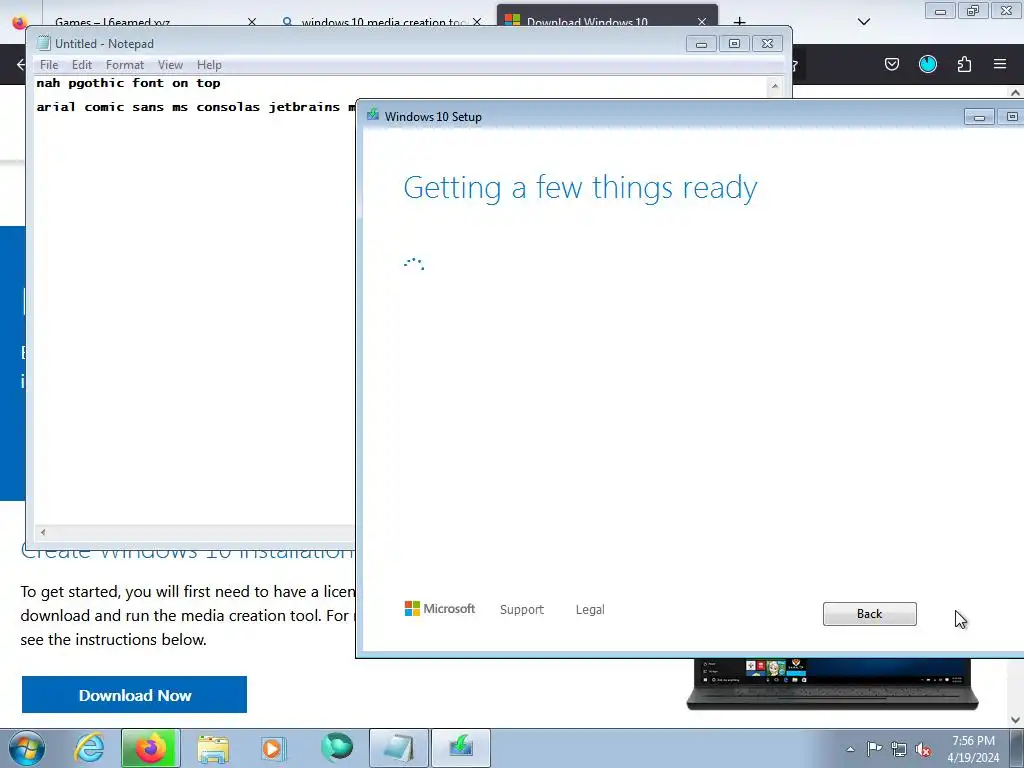Click the Download Now button
The width and height of the screenshot is (1024, 768).
tap(135, 695)
